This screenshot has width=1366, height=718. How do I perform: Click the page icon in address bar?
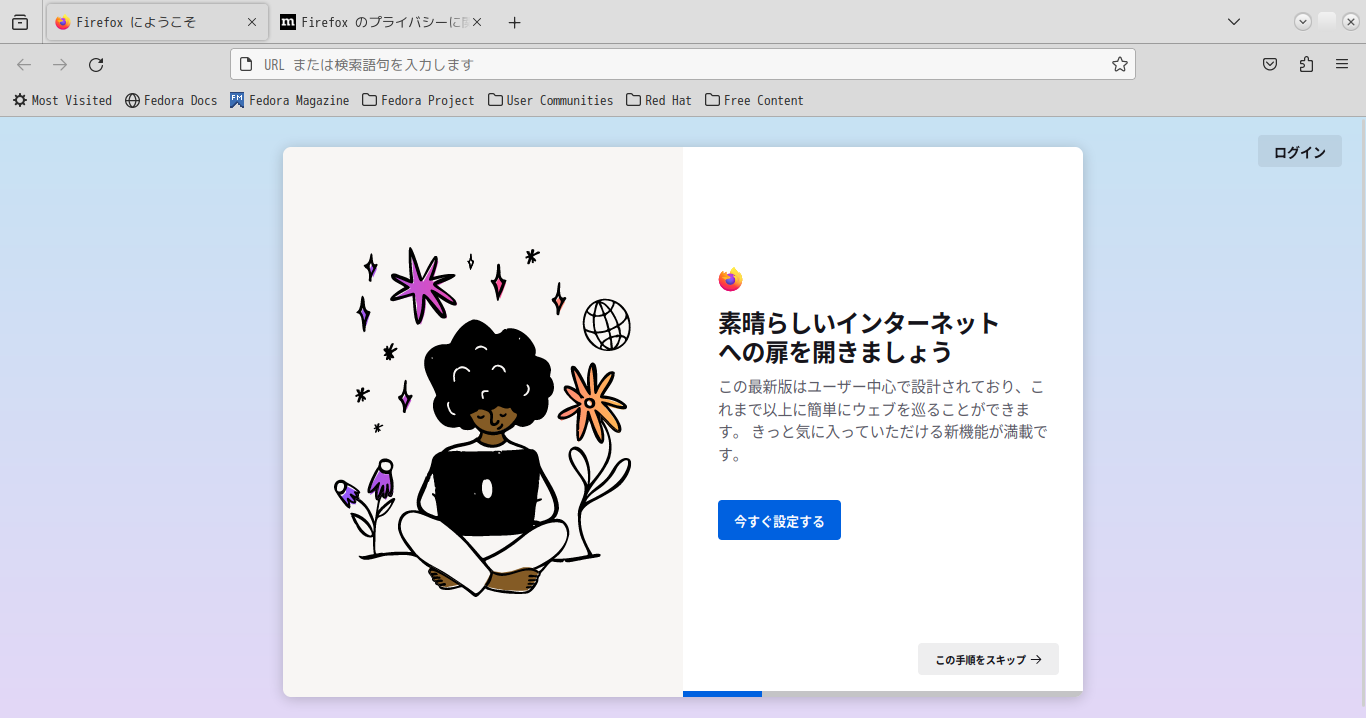tap(246, 64)
